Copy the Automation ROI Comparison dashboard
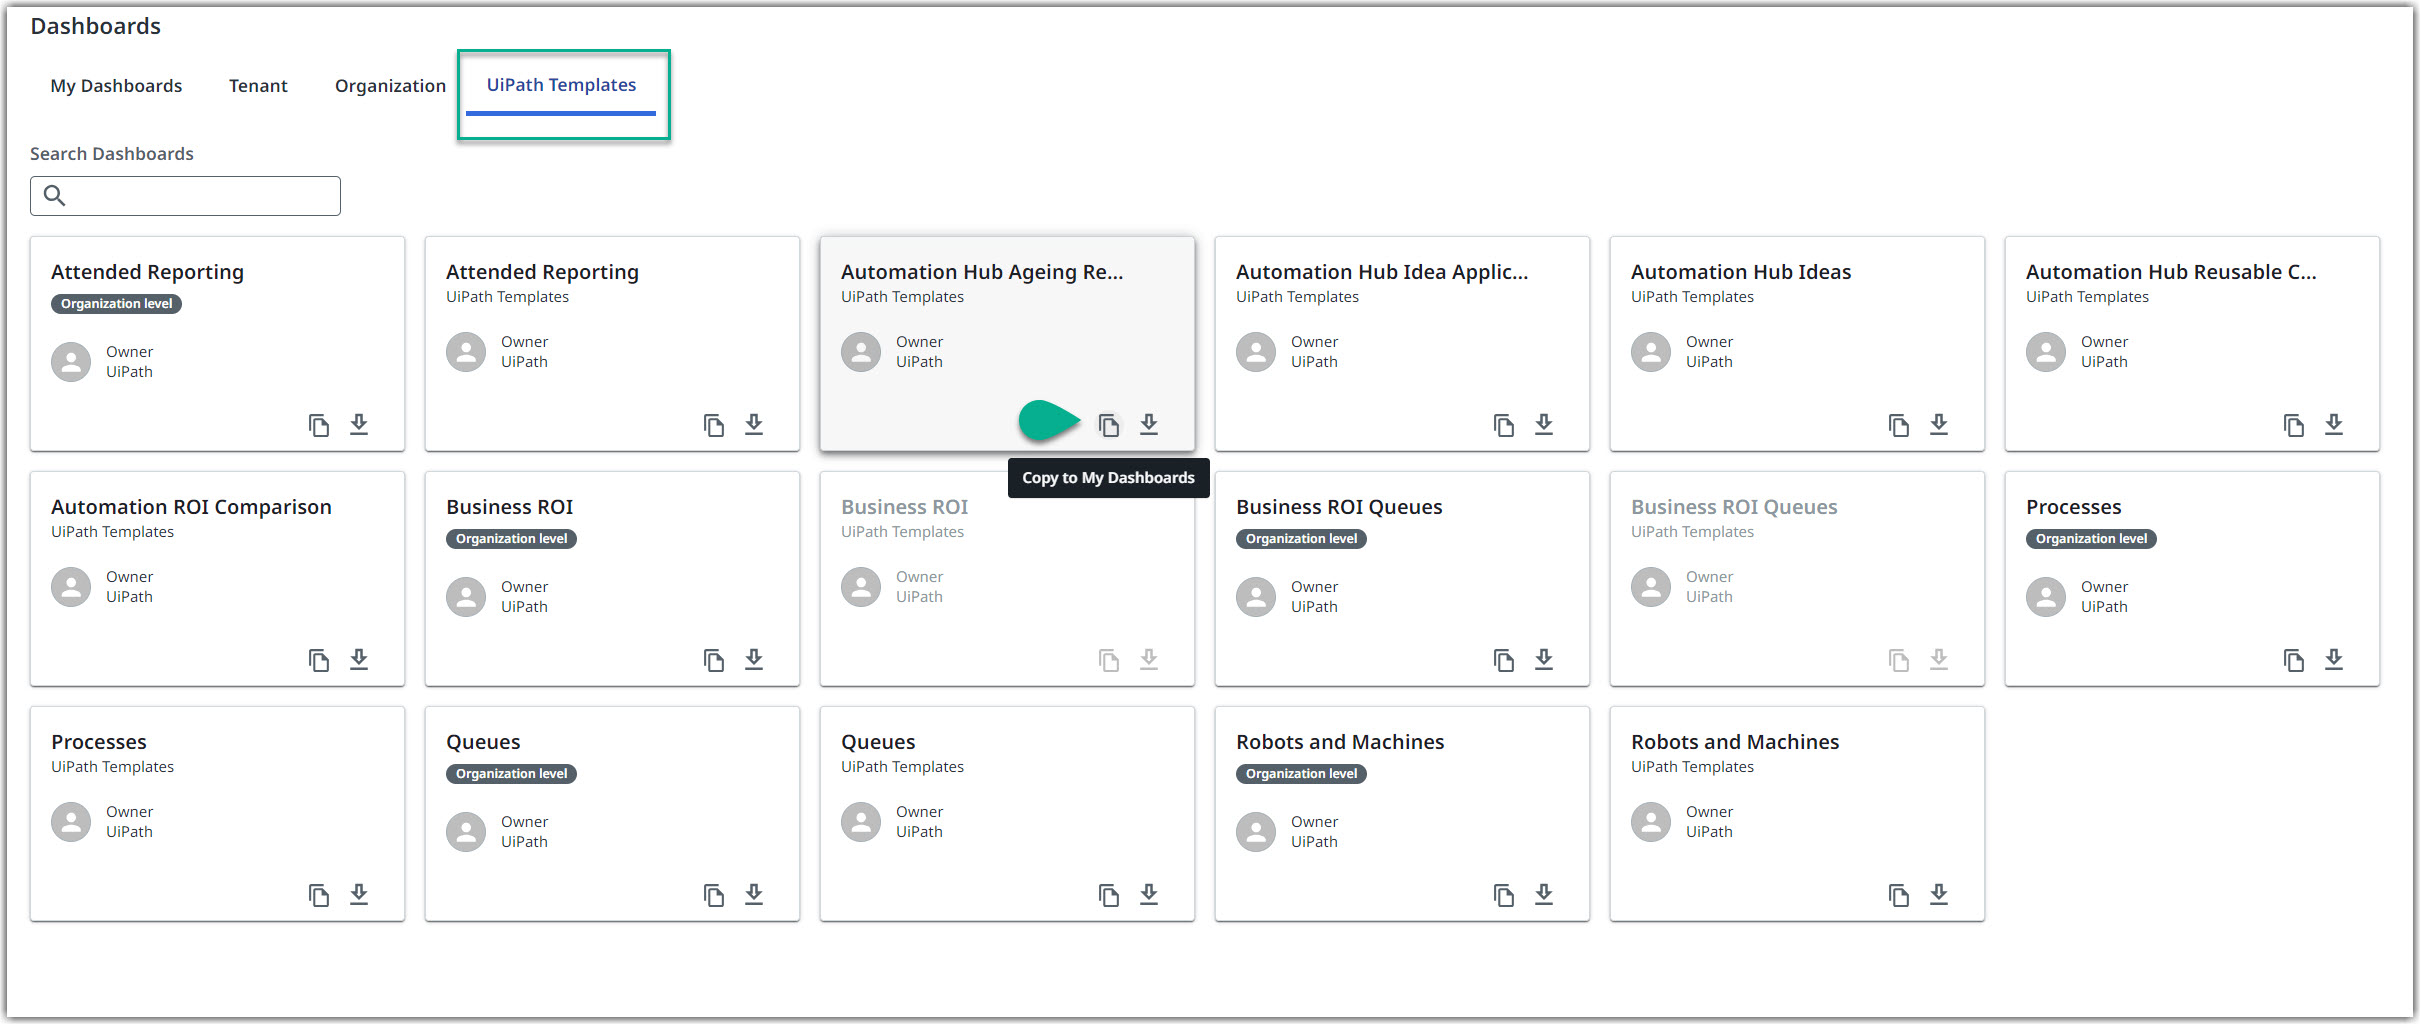2421x1025 pixels. [319, 659]
